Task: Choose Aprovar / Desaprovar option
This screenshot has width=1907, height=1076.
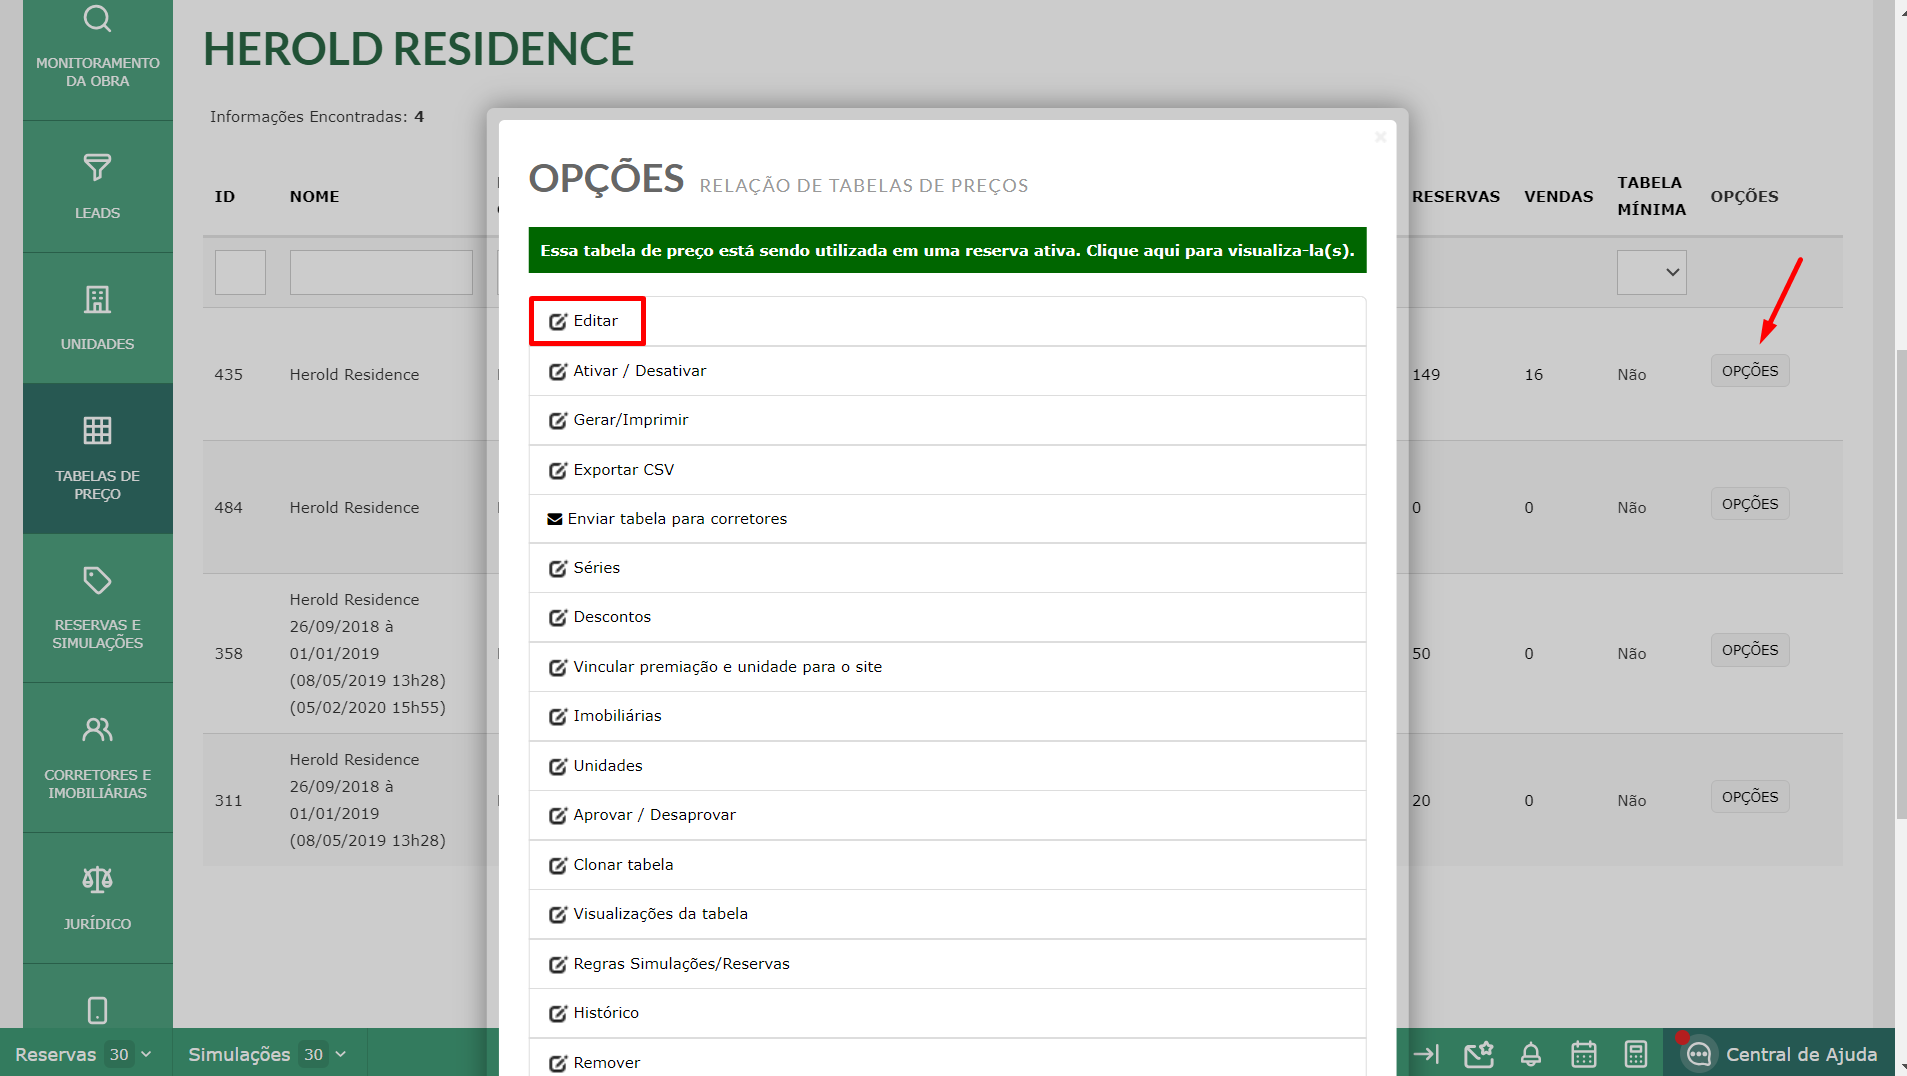Action: pyautogui.click(x=947, y=815)
